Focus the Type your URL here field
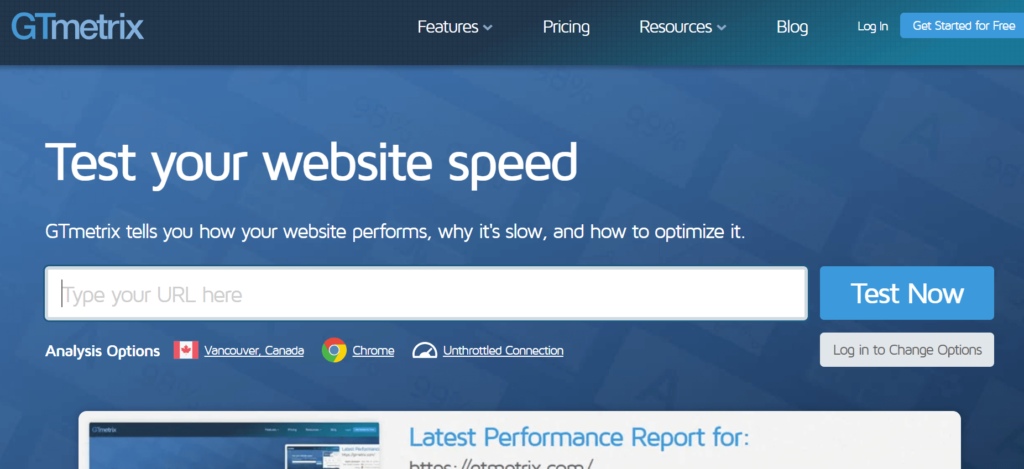The height and width of the screenshot is (469, 1024). point(426,293)
